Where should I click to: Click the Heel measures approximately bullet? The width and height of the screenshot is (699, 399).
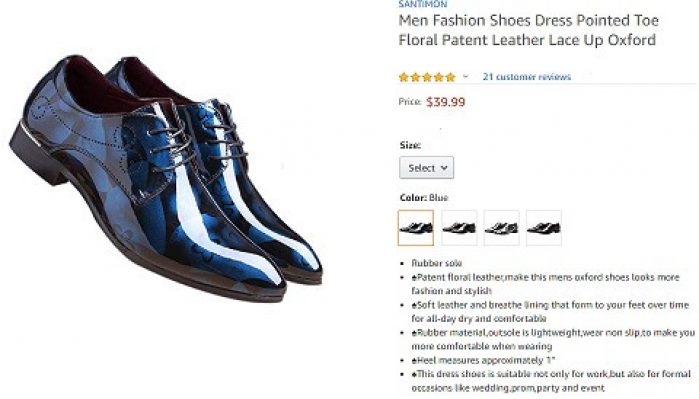pyautogui.click(x=483, y=360)
